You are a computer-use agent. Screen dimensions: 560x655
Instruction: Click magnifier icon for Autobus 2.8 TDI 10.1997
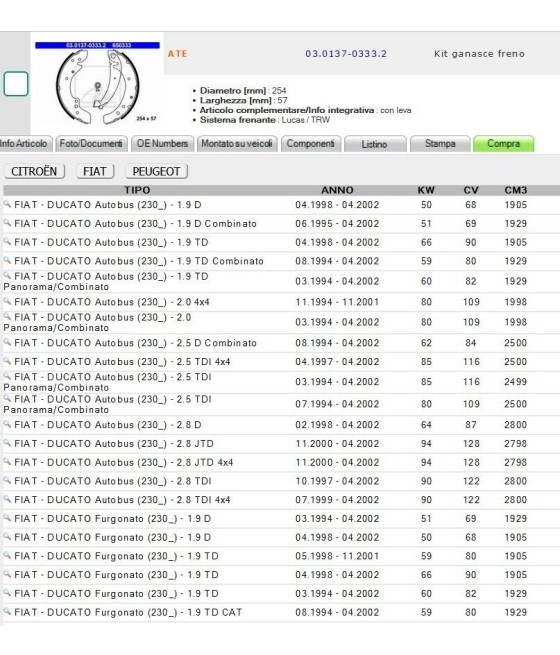[7, 480]
